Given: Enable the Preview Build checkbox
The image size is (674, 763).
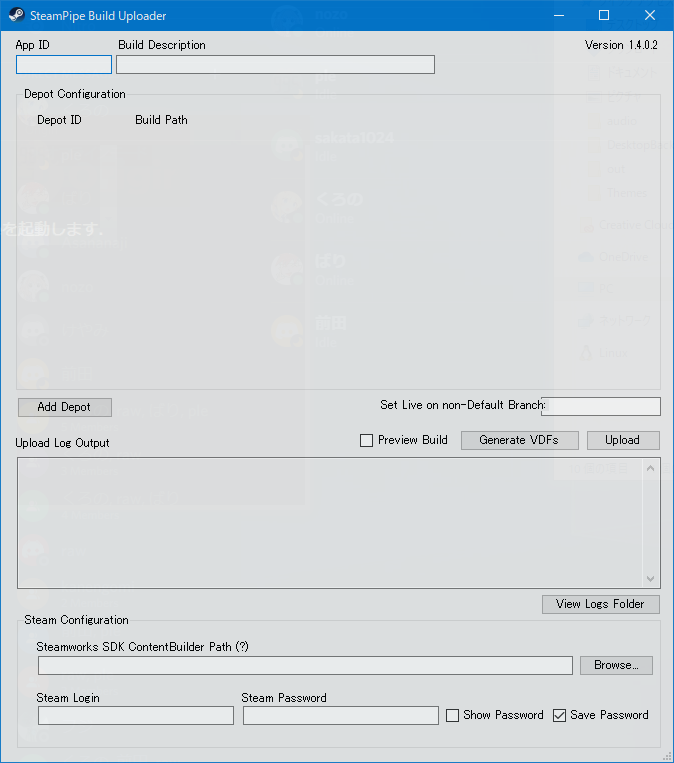Looking at the screenshot, I should point(366,440).
